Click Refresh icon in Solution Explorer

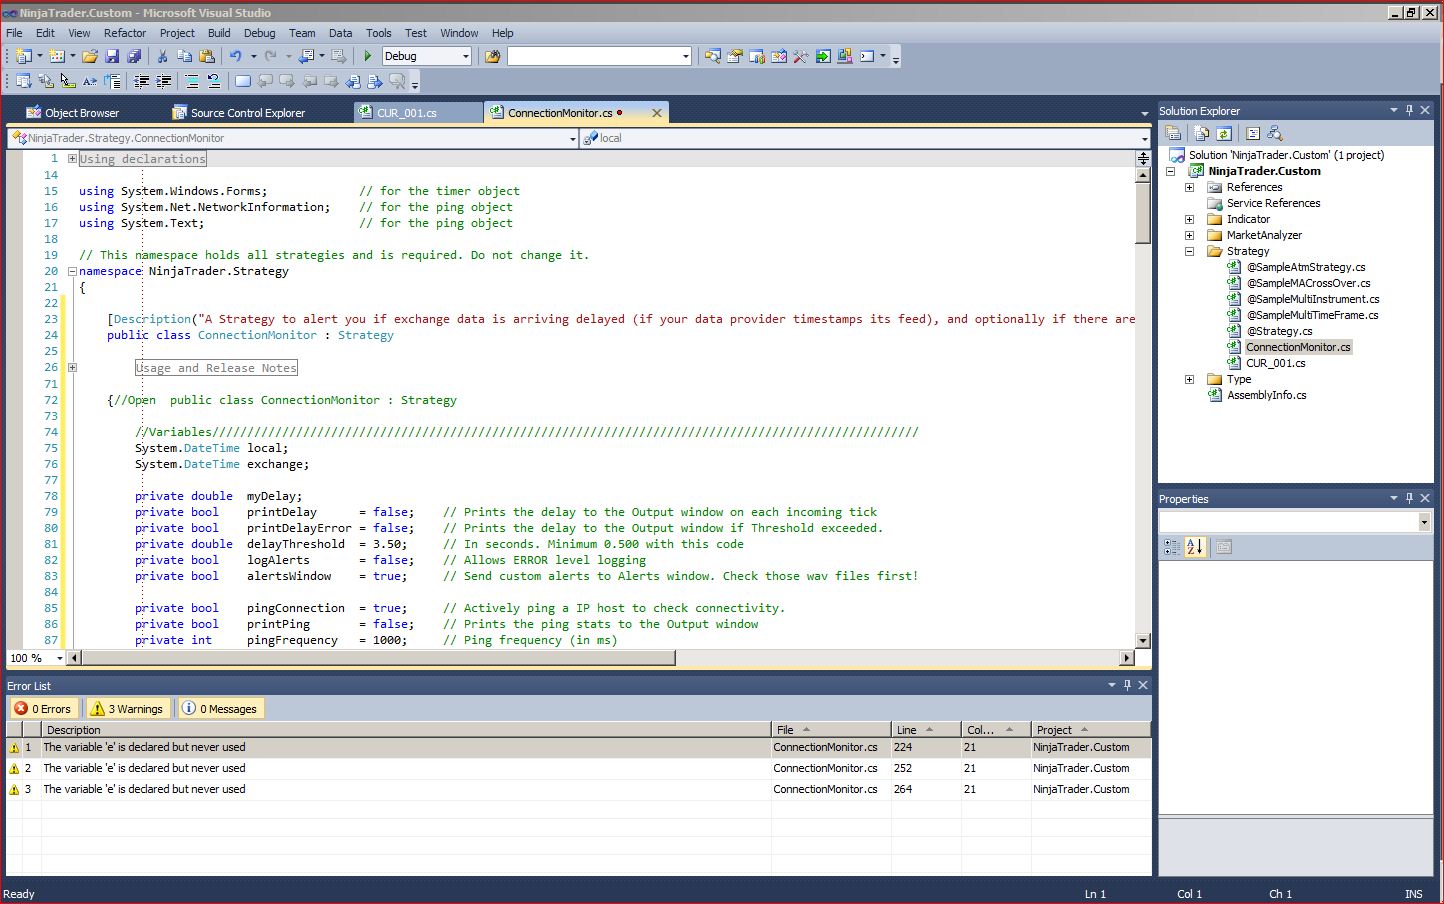coord(1224,133)
